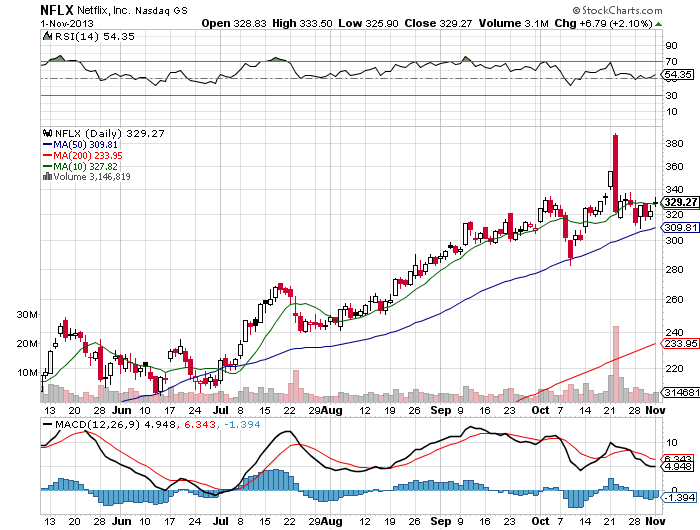Click the blue MA(50) line swatch
This screenshot has height=530, width=700.
tap(47, 145)
